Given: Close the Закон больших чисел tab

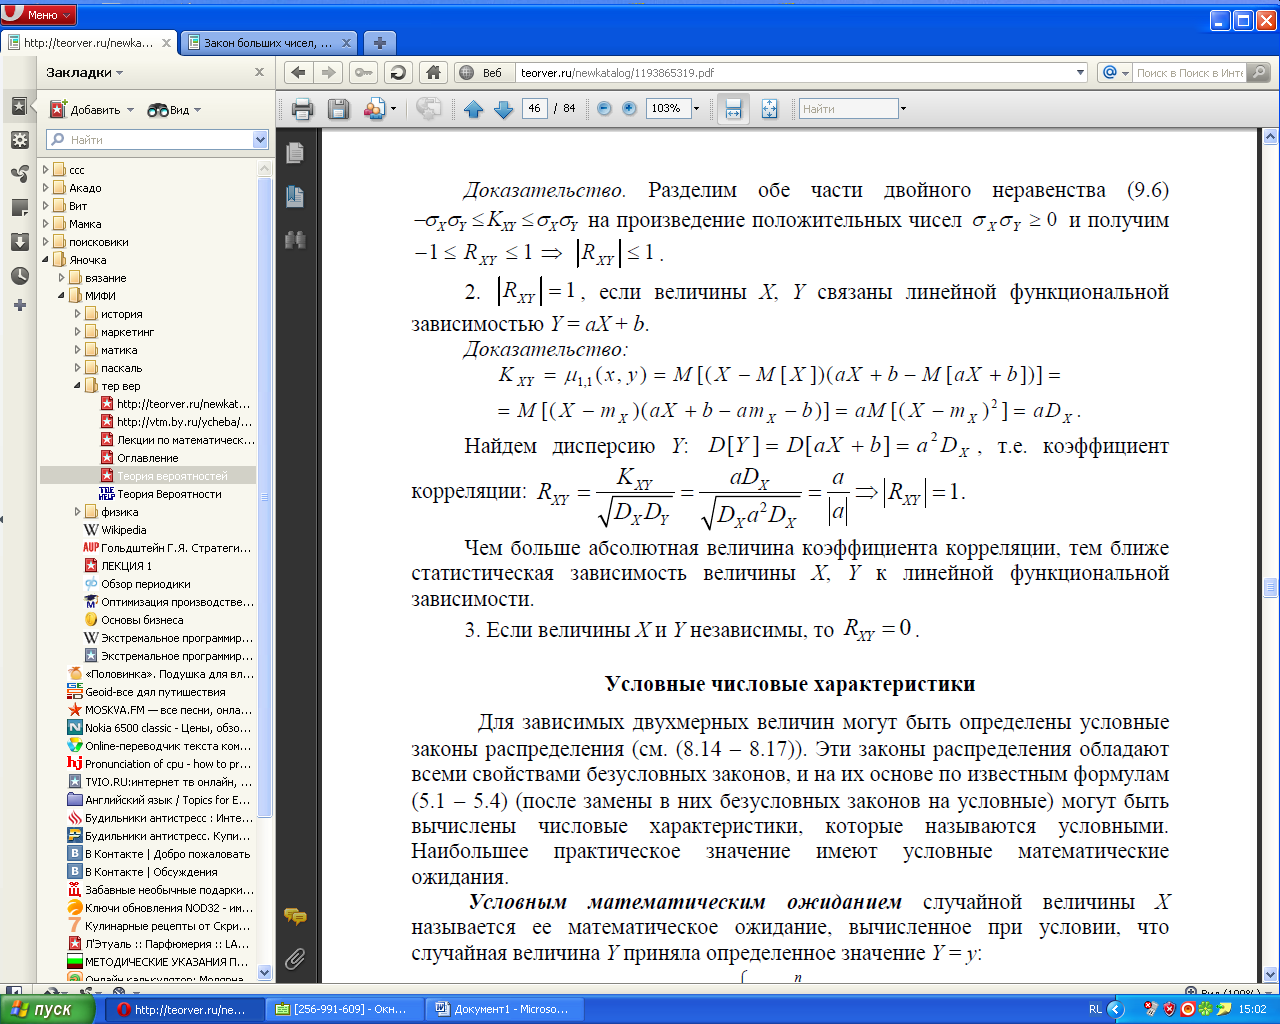Looking at the screenshot, I should (347, 43).
